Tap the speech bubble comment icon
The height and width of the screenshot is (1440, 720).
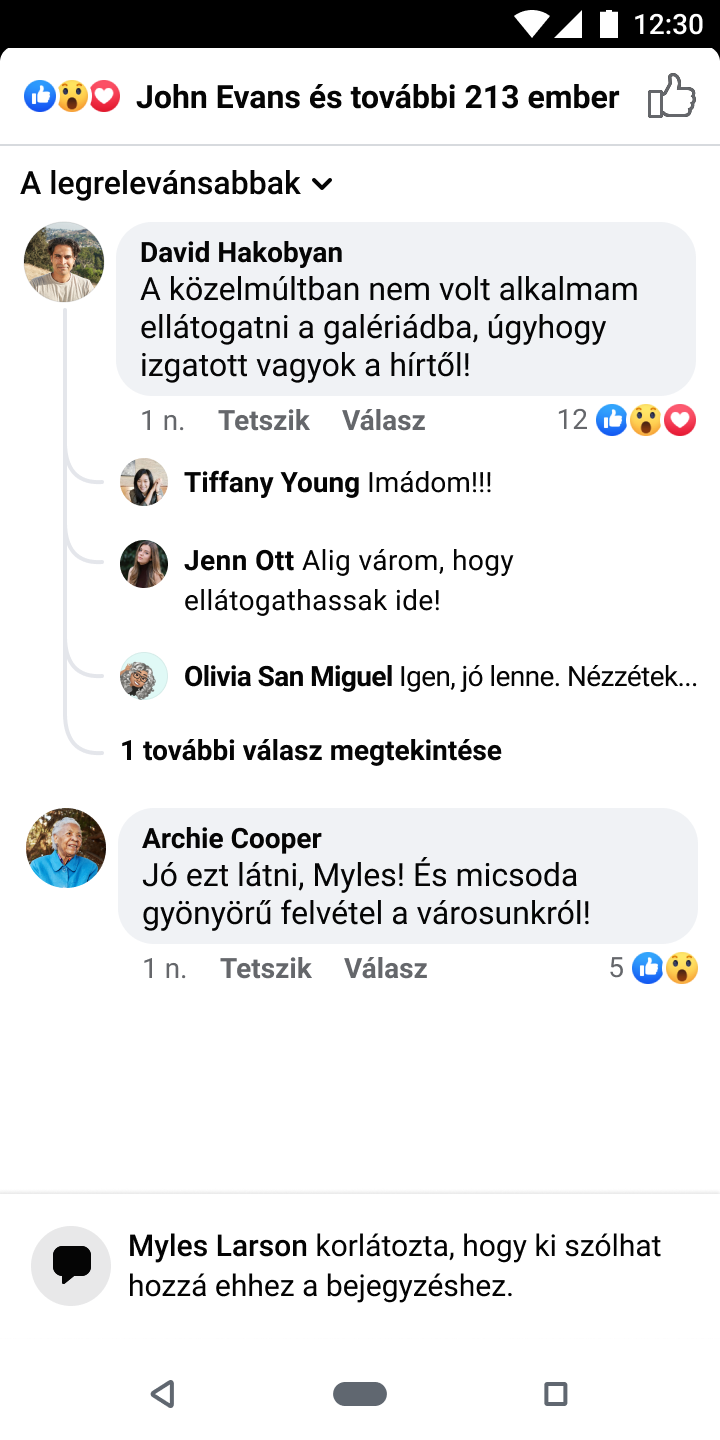click(71, 1265)
